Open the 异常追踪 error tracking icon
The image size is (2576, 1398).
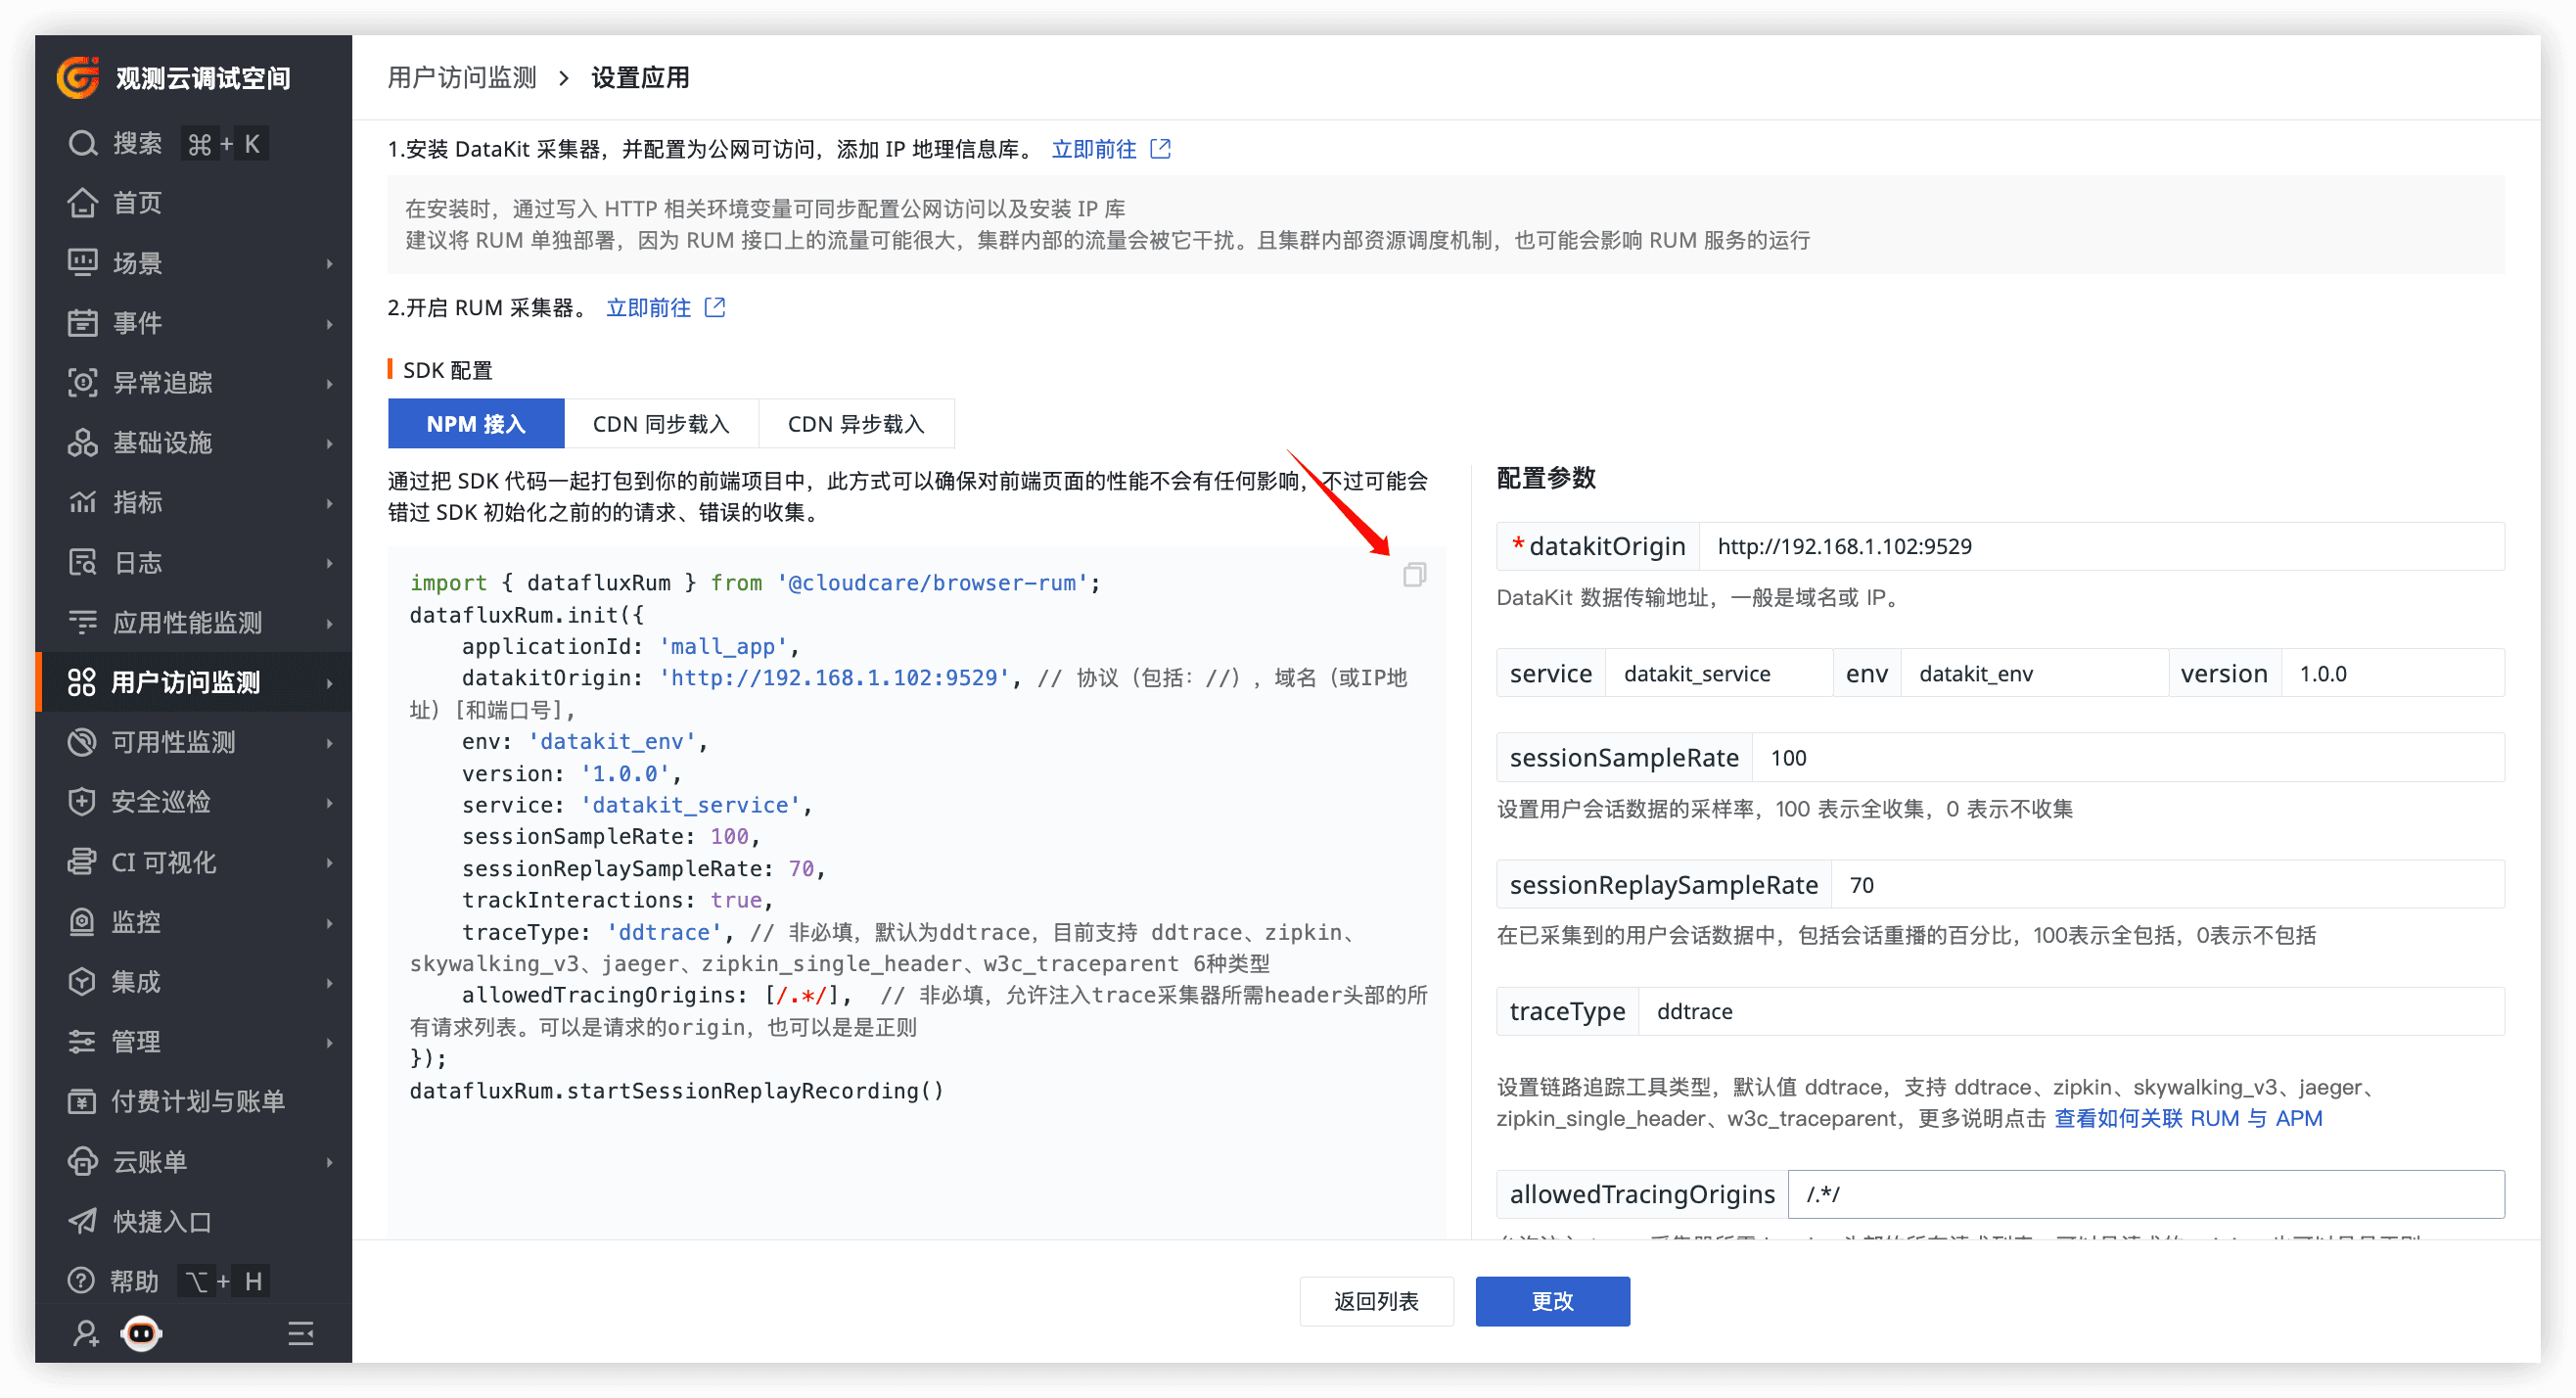click(84, 382)
